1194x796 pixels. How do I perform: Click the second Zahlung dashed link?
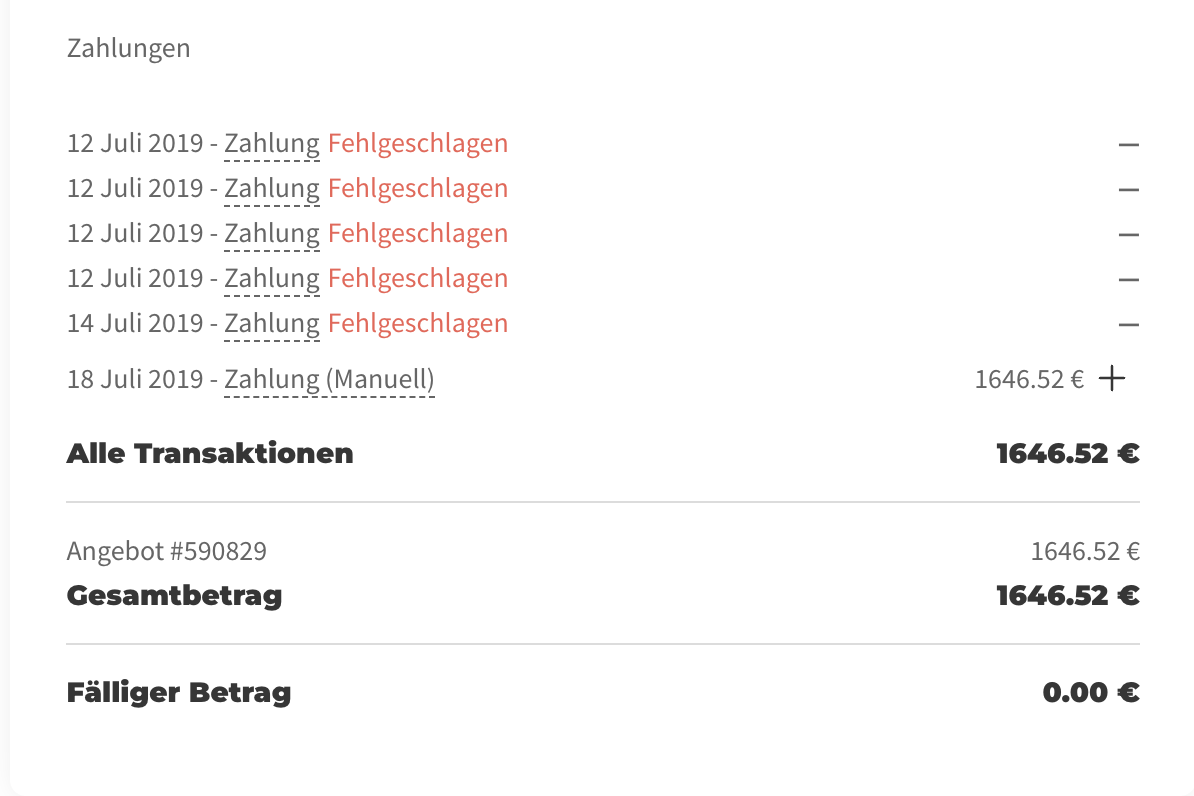pos(271,188)
